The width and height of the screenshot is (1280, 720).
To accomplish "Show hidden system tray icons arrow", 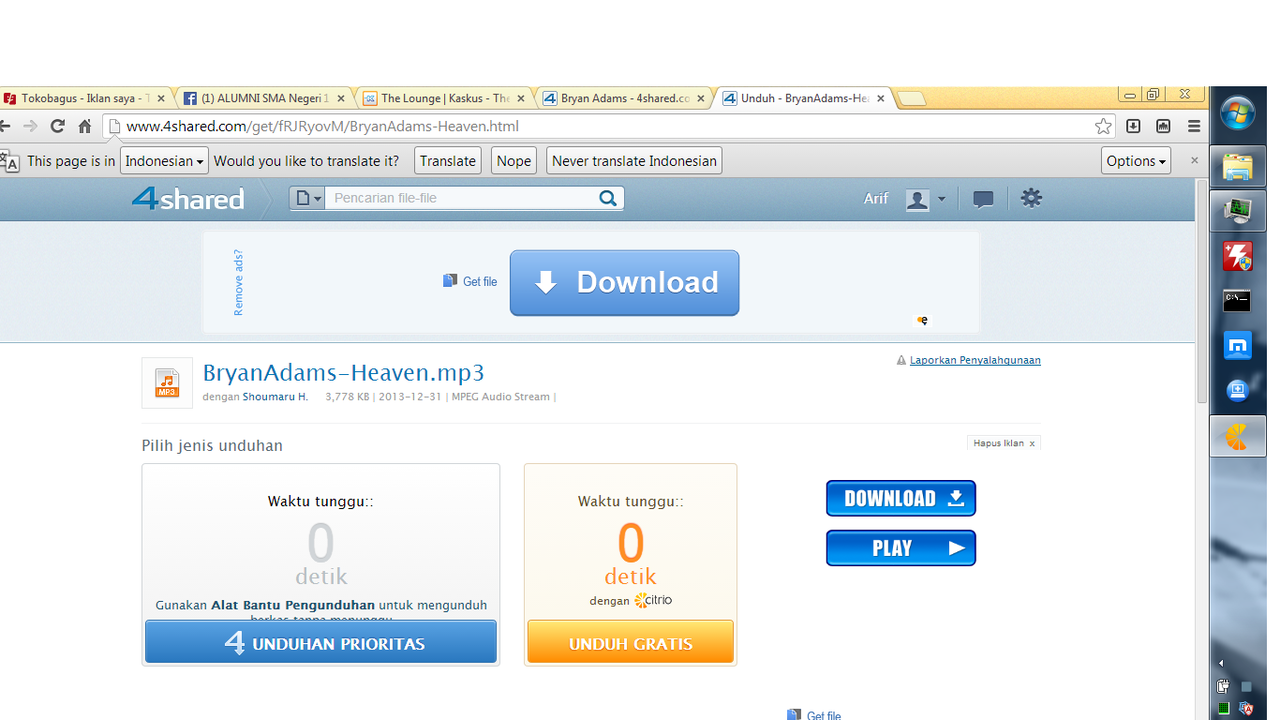I will [x=1221, y=663].
